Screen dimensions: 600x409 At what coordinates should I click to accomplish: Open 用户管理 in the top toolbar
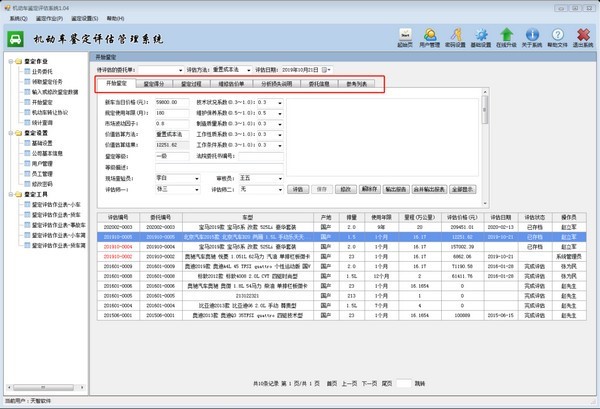430,35
